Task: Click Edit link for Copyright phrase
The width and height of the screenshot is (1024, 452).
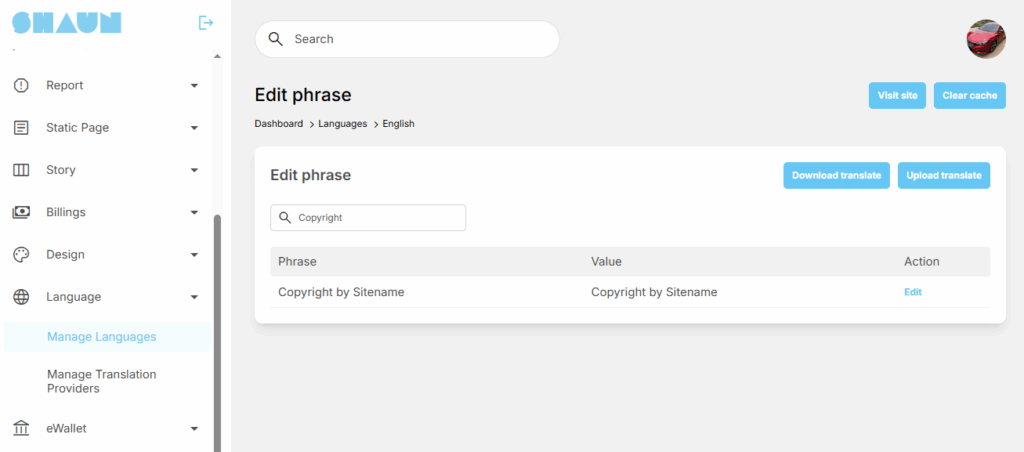Action: (913, 292)
